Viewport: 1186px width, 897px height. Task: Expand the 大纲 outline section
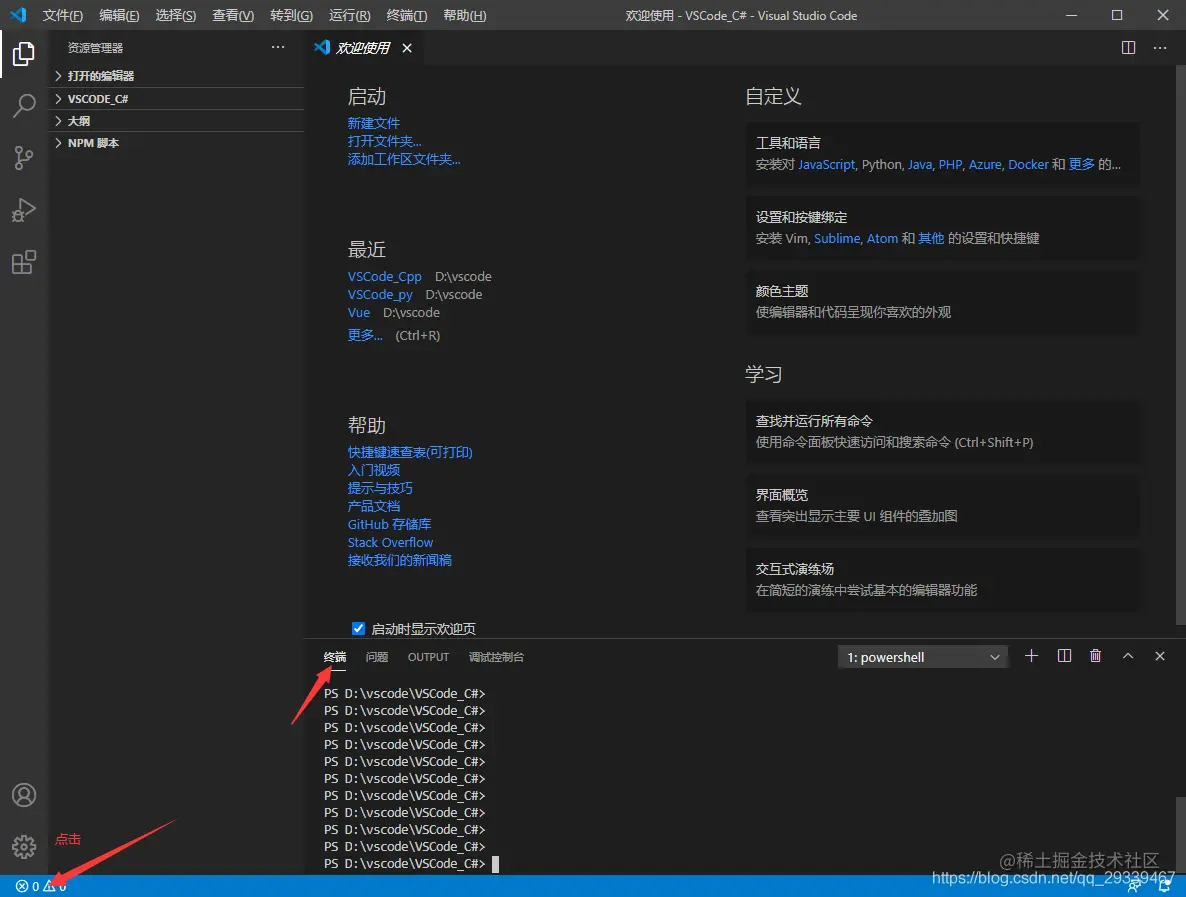pos(176,121)
